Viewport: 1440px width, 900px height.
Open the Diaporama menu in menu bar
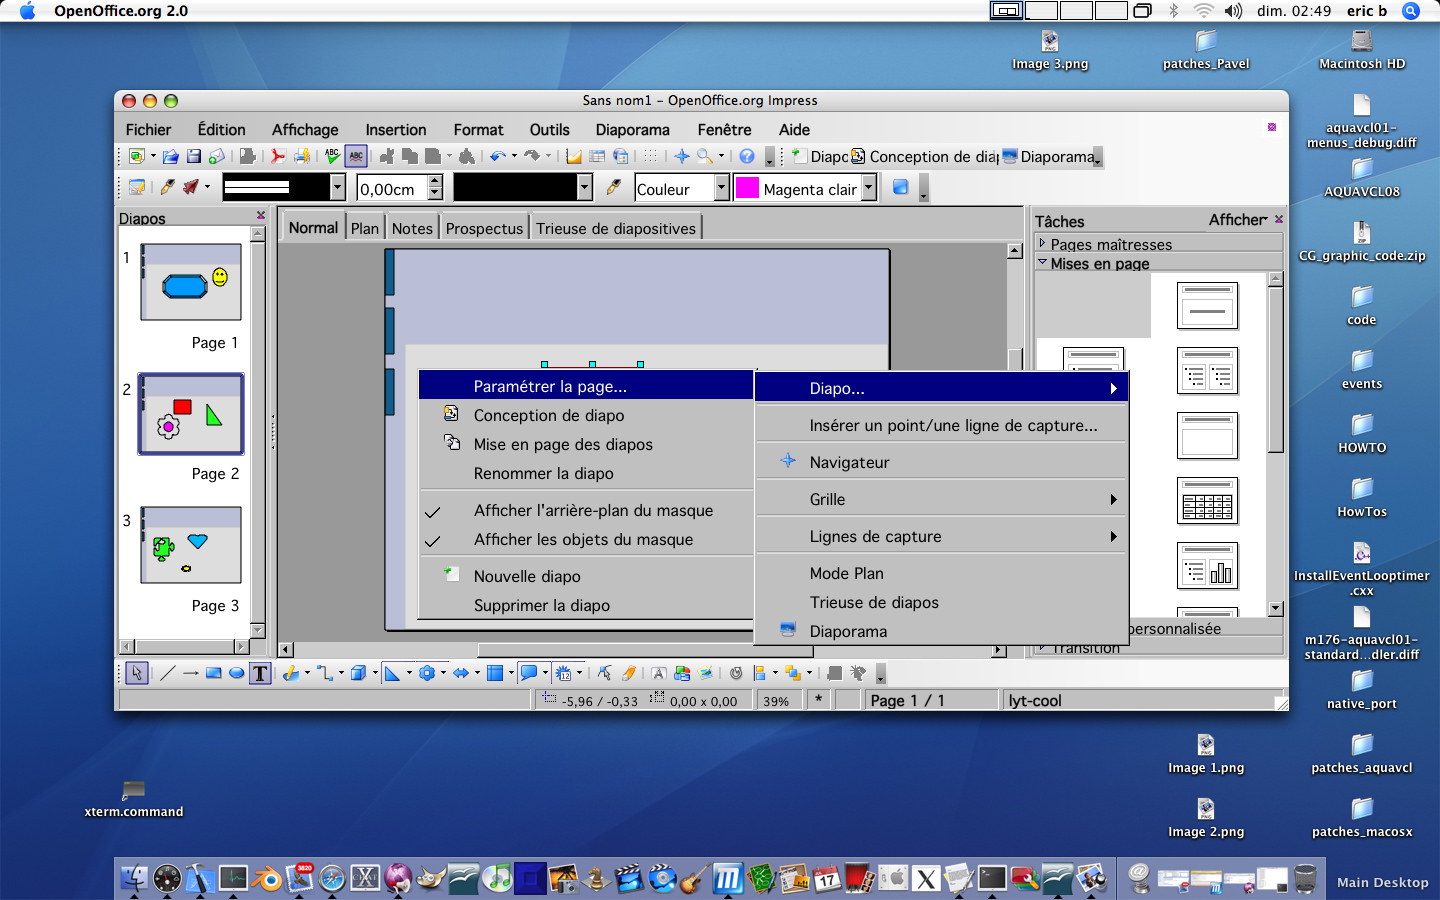[x=632, y=130]
